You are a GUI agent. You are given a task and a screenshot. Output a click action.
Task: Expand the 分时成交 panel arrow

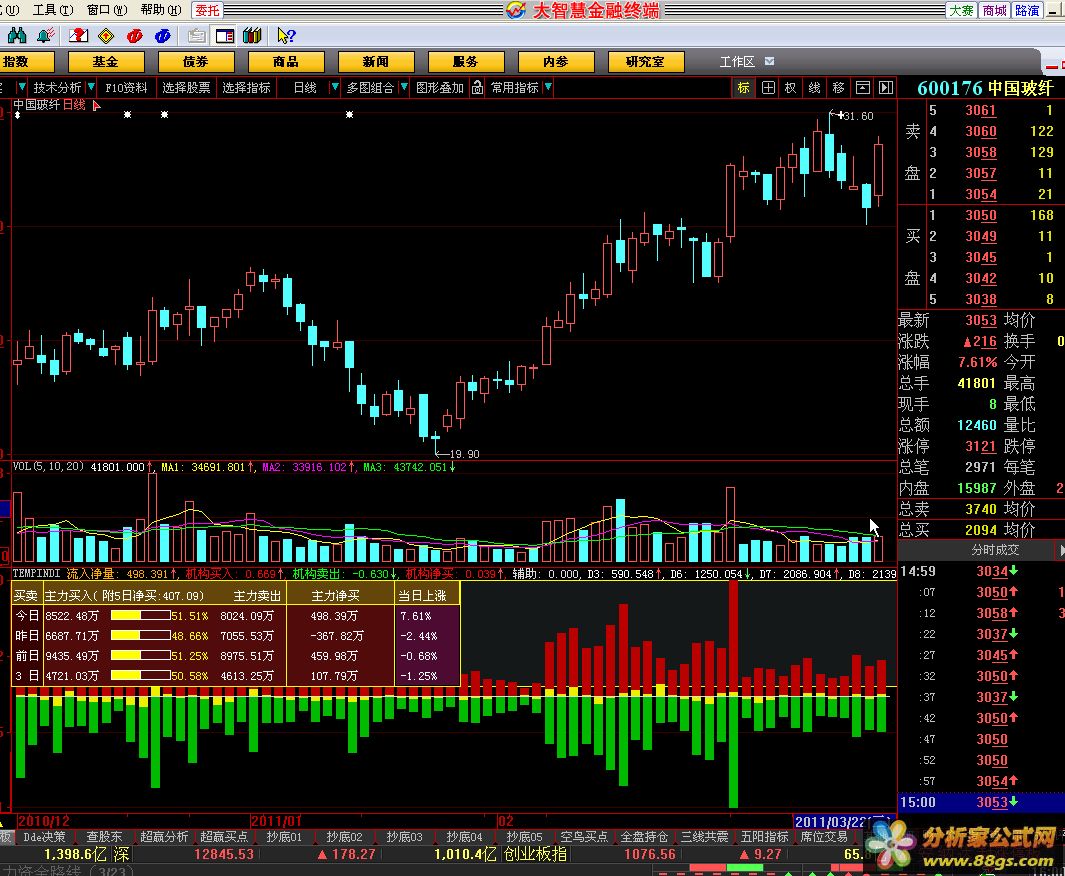pyautogui.click(x=1061, y=549)
